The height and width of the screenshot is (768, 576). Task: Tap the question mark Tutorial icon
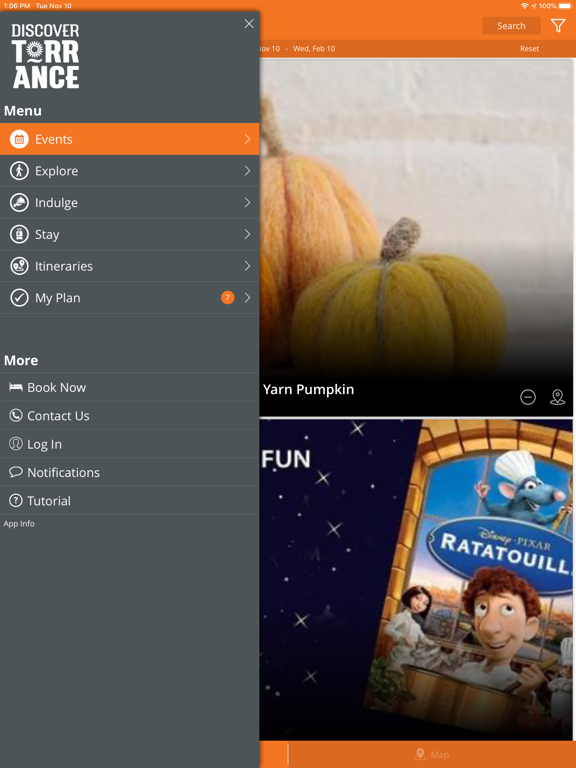(16, 501)
